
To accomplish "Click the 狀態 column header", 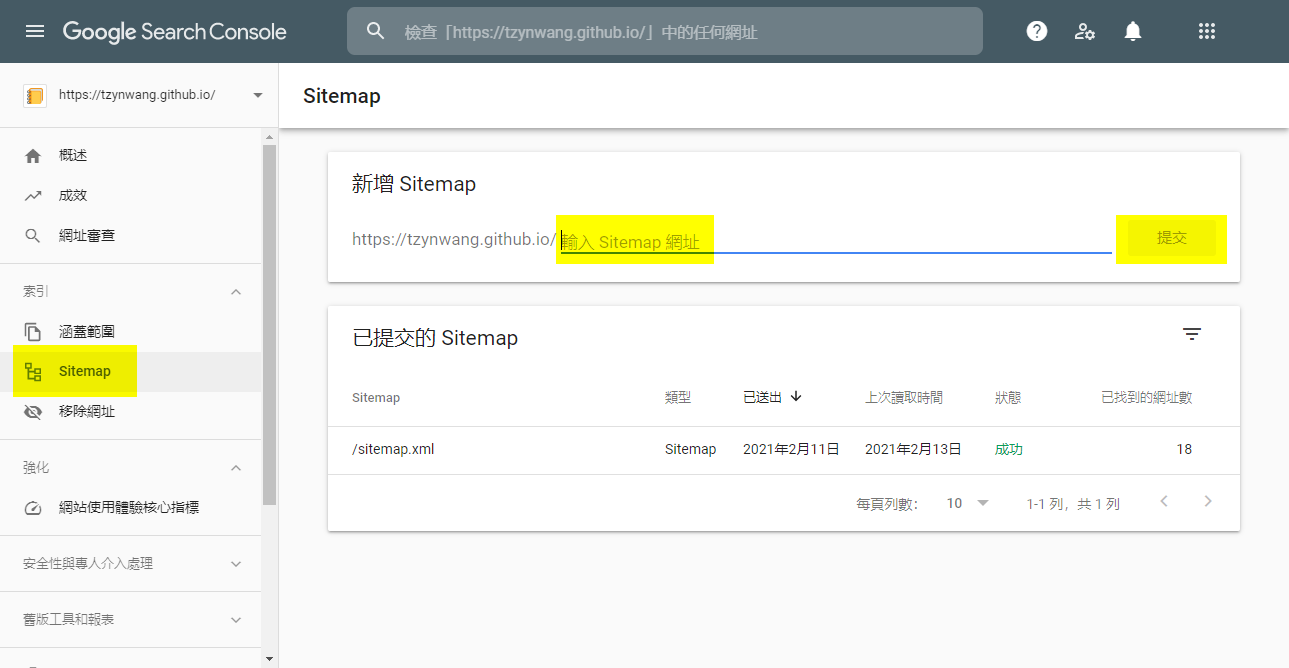I will tap(1008, 397).
